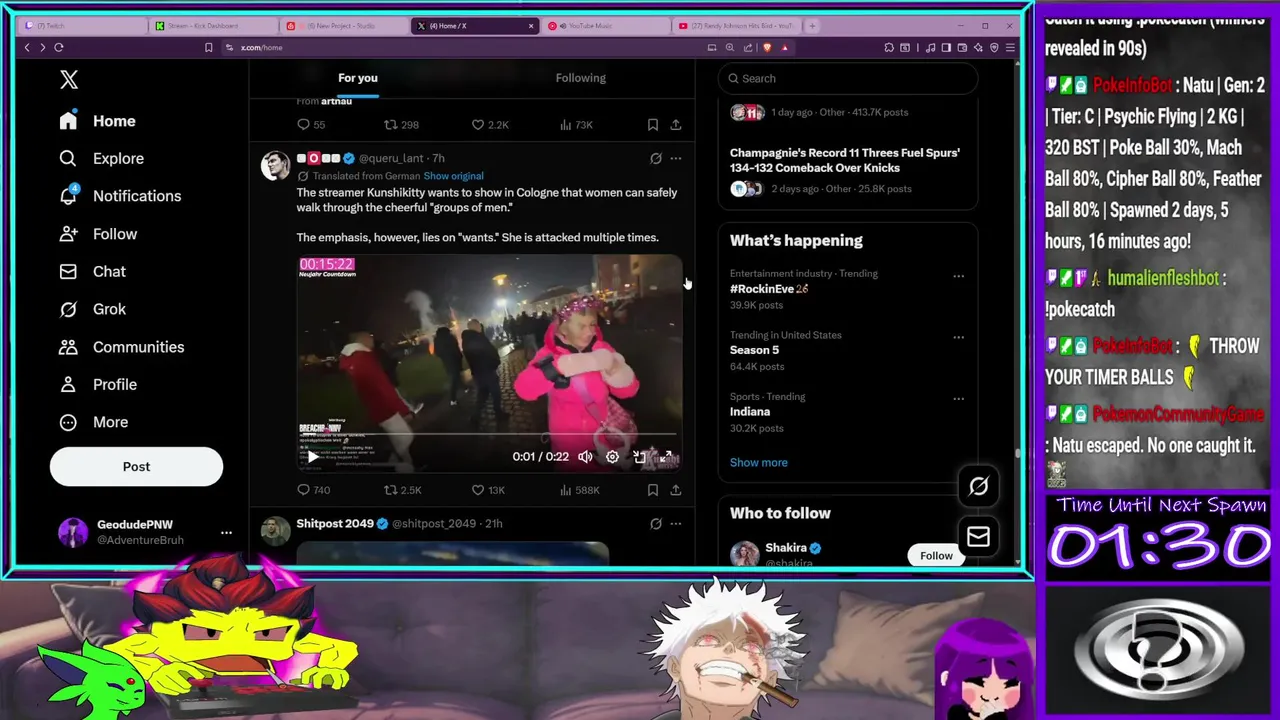Viewport: 1280px width, 720px height.
Task: Switch to Kick Dashboard browser tab
Action: click(x=212, y=26)
